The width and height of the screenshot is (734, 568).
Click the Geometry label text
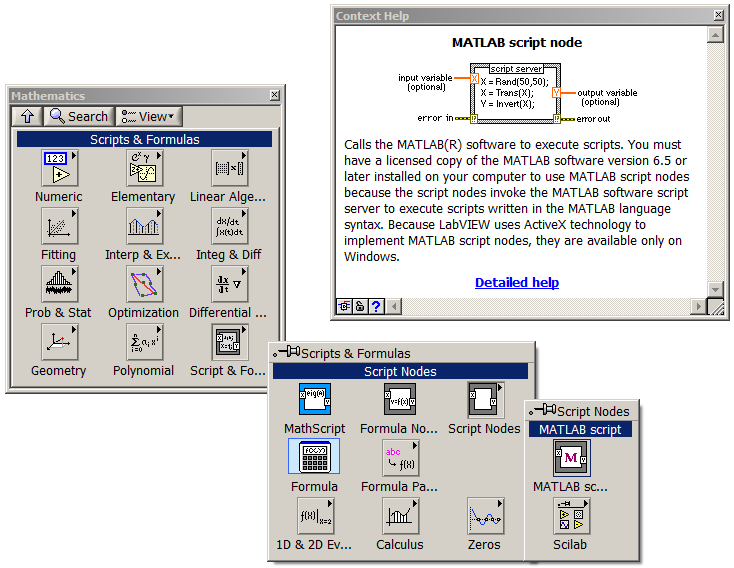[x=59, y=370]
